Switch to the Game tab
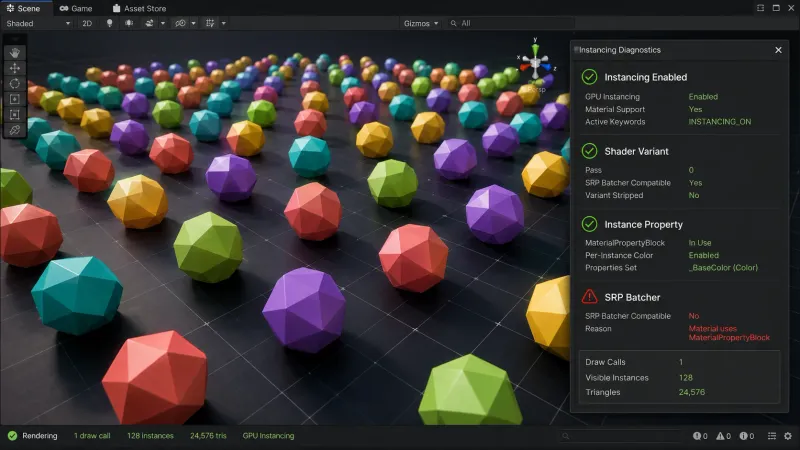800x450 pixels. [x=76, y=8]
